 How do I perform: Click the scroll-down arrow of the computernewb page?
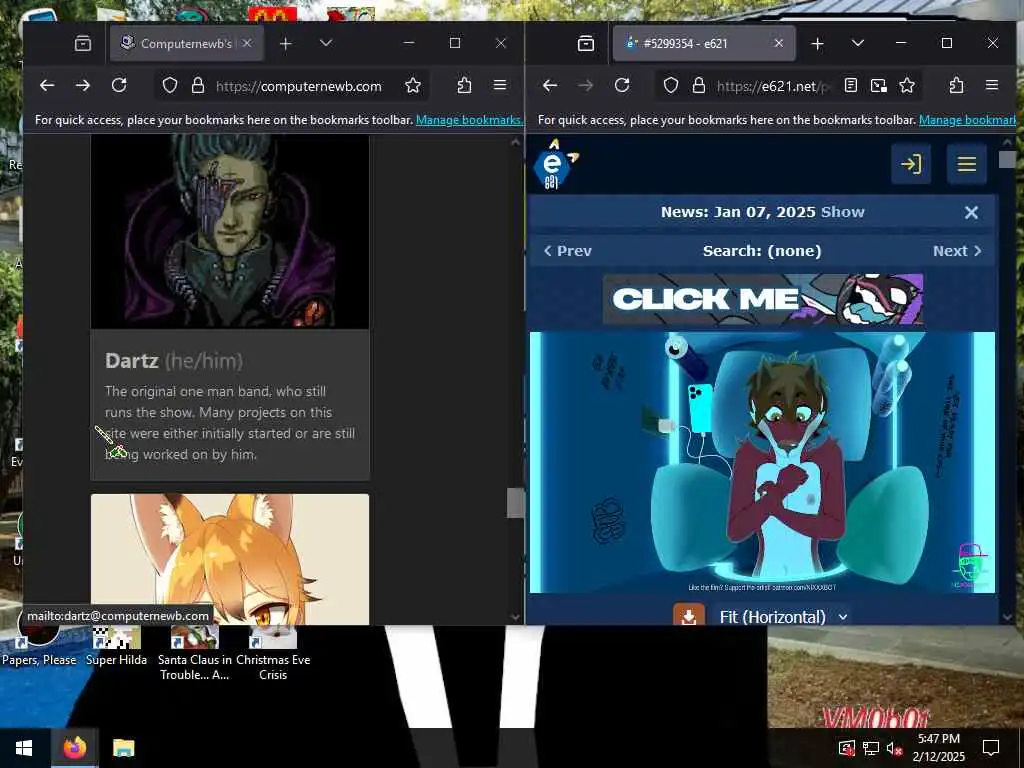515,616
